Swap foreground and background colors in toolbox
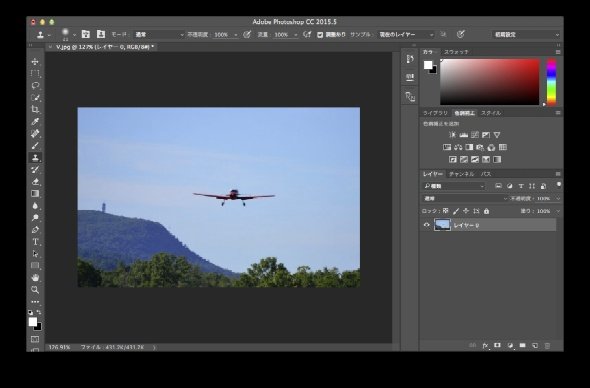 pos(39,312)
